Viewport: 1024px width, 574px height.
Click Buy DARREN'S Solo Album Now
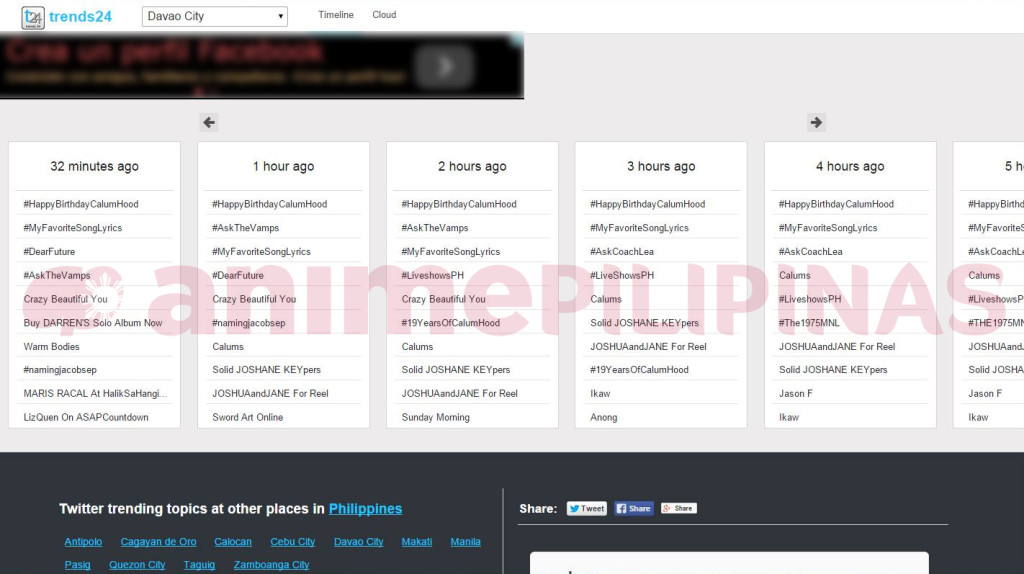click(x=93, y=323)
